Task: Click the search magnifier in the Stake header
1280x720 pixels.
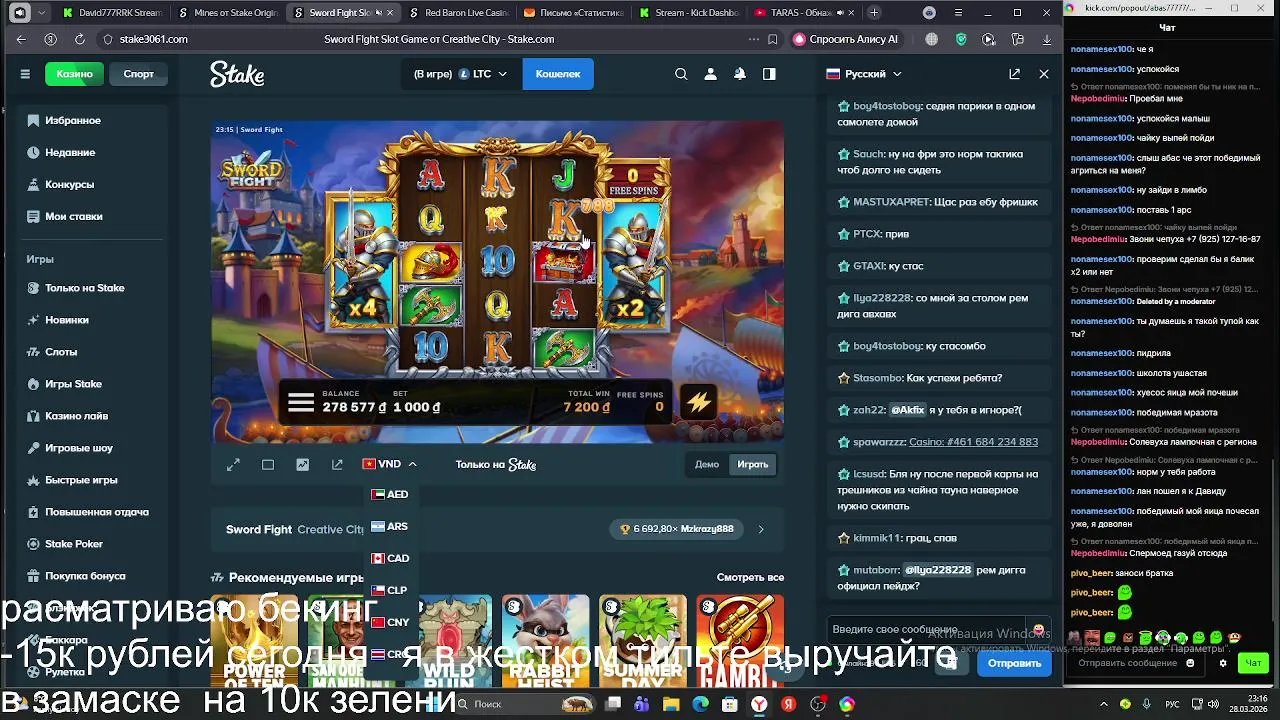Action: (x=681, y=74)
